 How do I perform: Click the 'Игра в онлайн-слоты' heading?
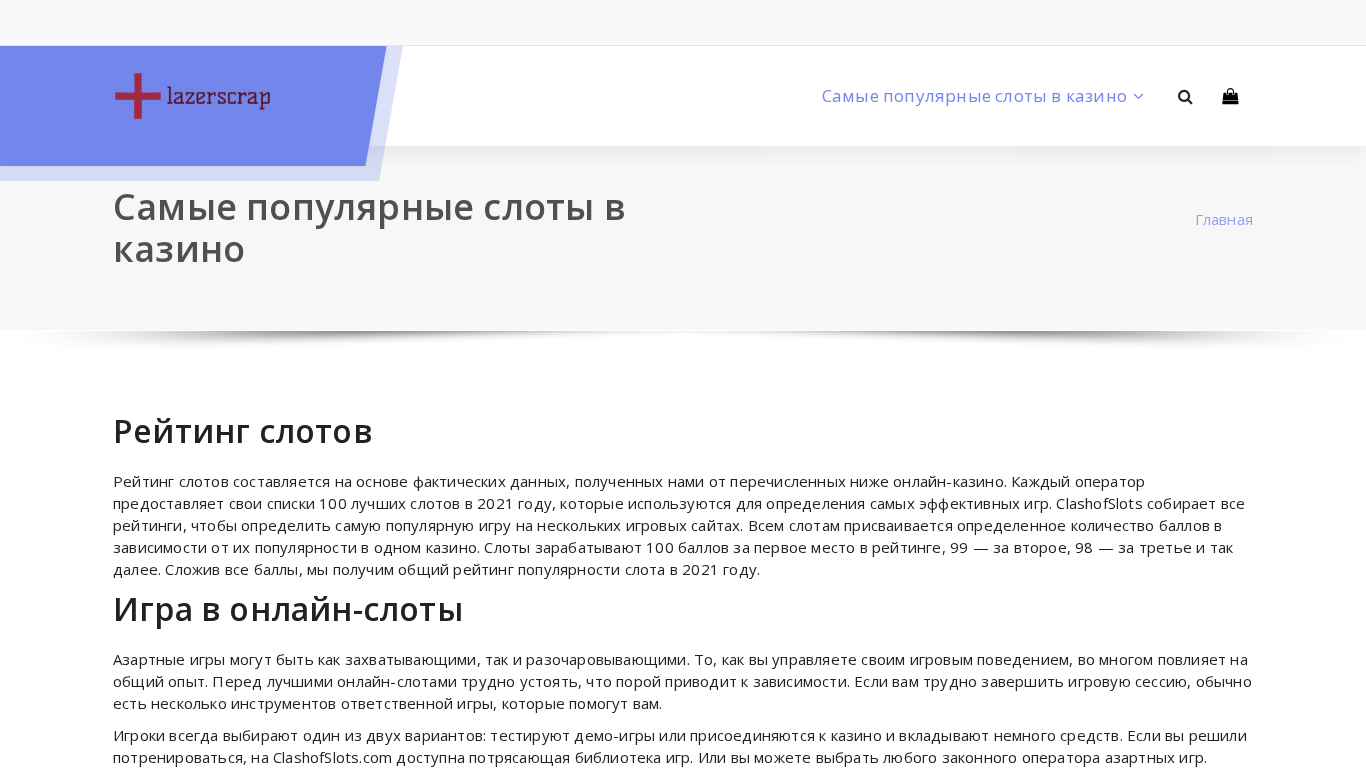coord(288,609)
